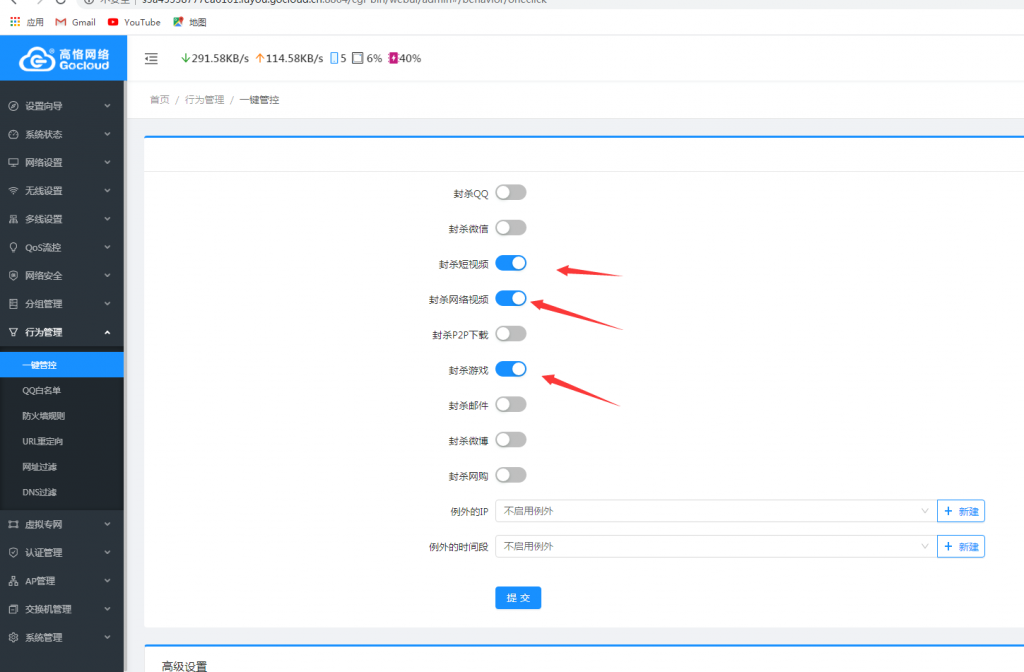
Task: Click the AP管理 icon
Action: [x=13, y=581]
